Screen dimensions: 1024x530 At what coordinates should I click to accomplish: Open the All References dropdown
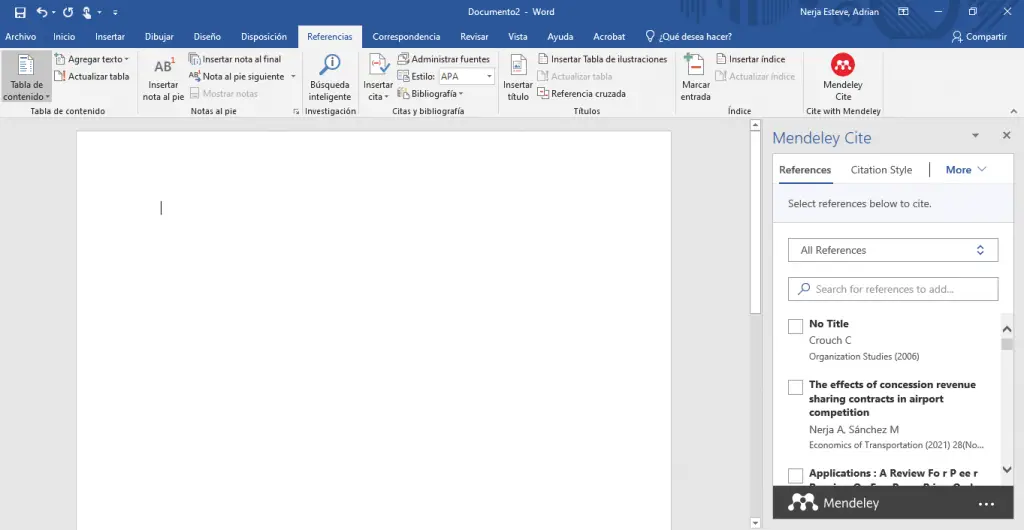point(893,250)
